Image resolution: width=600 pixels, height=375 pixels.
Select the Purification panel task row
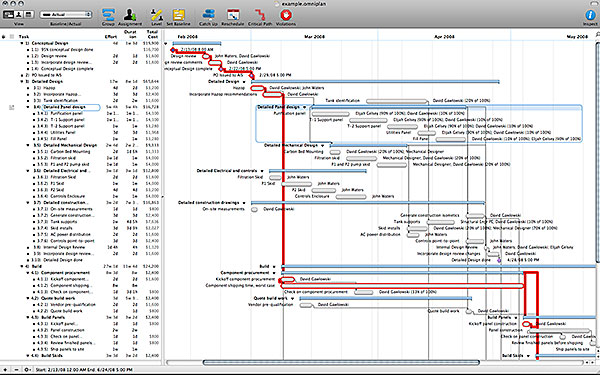coord(80,113)
